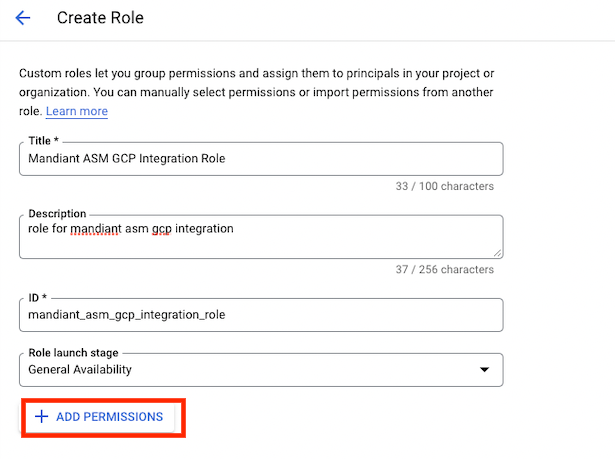Viewport: 615px width, 459px height.
Task: Open the General Availability combo box
Action: tap(261, 370)
